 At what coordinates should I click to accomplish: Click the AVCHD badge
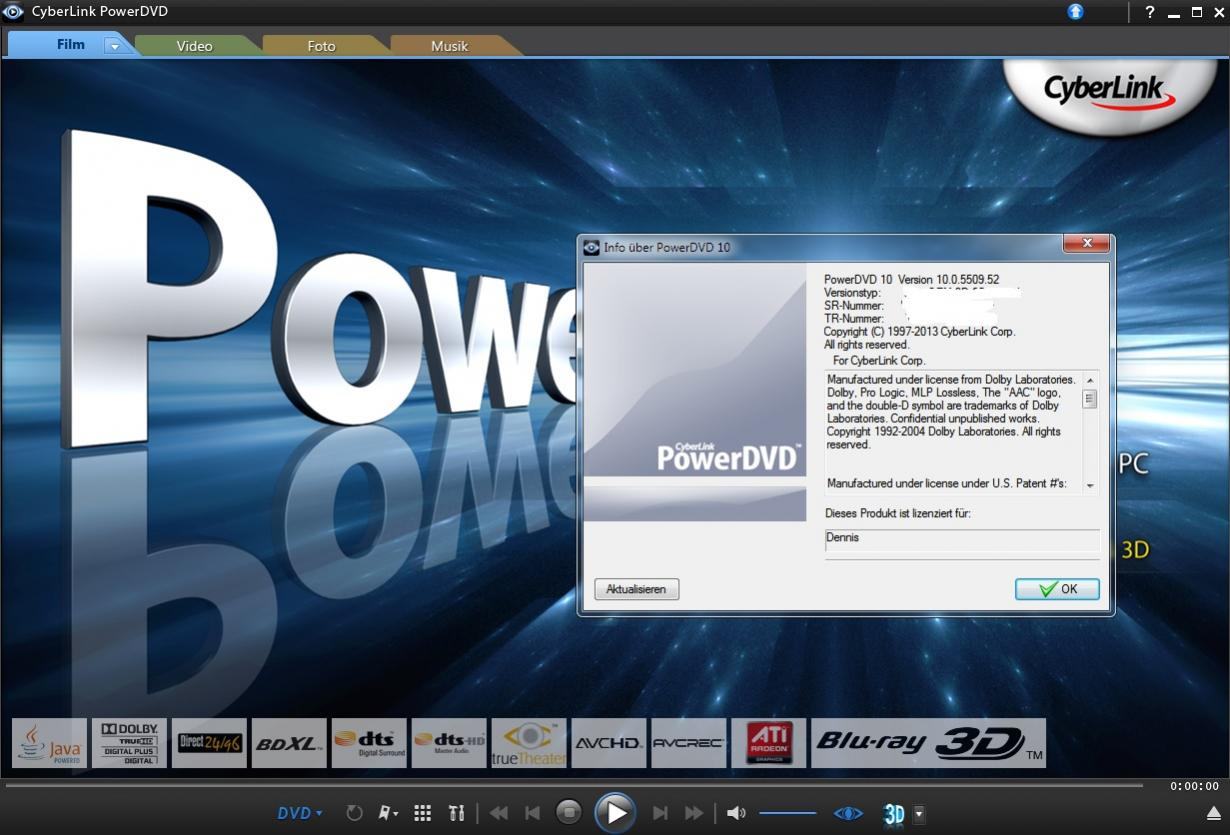click(609, 743)
